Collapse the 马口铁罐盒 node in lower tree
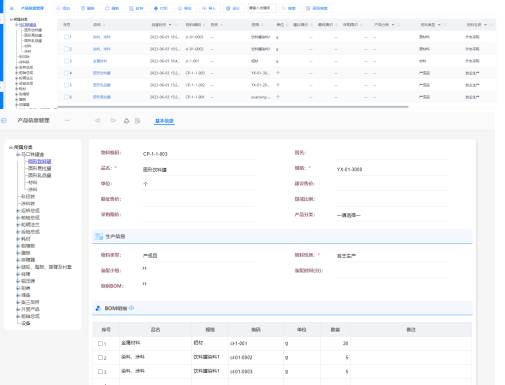505x385 pixels. [17, 154]
